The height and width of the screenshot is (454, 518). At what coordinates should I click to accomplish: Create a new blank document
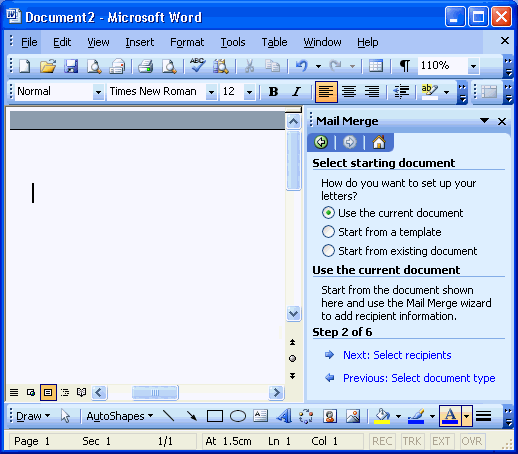25,66
